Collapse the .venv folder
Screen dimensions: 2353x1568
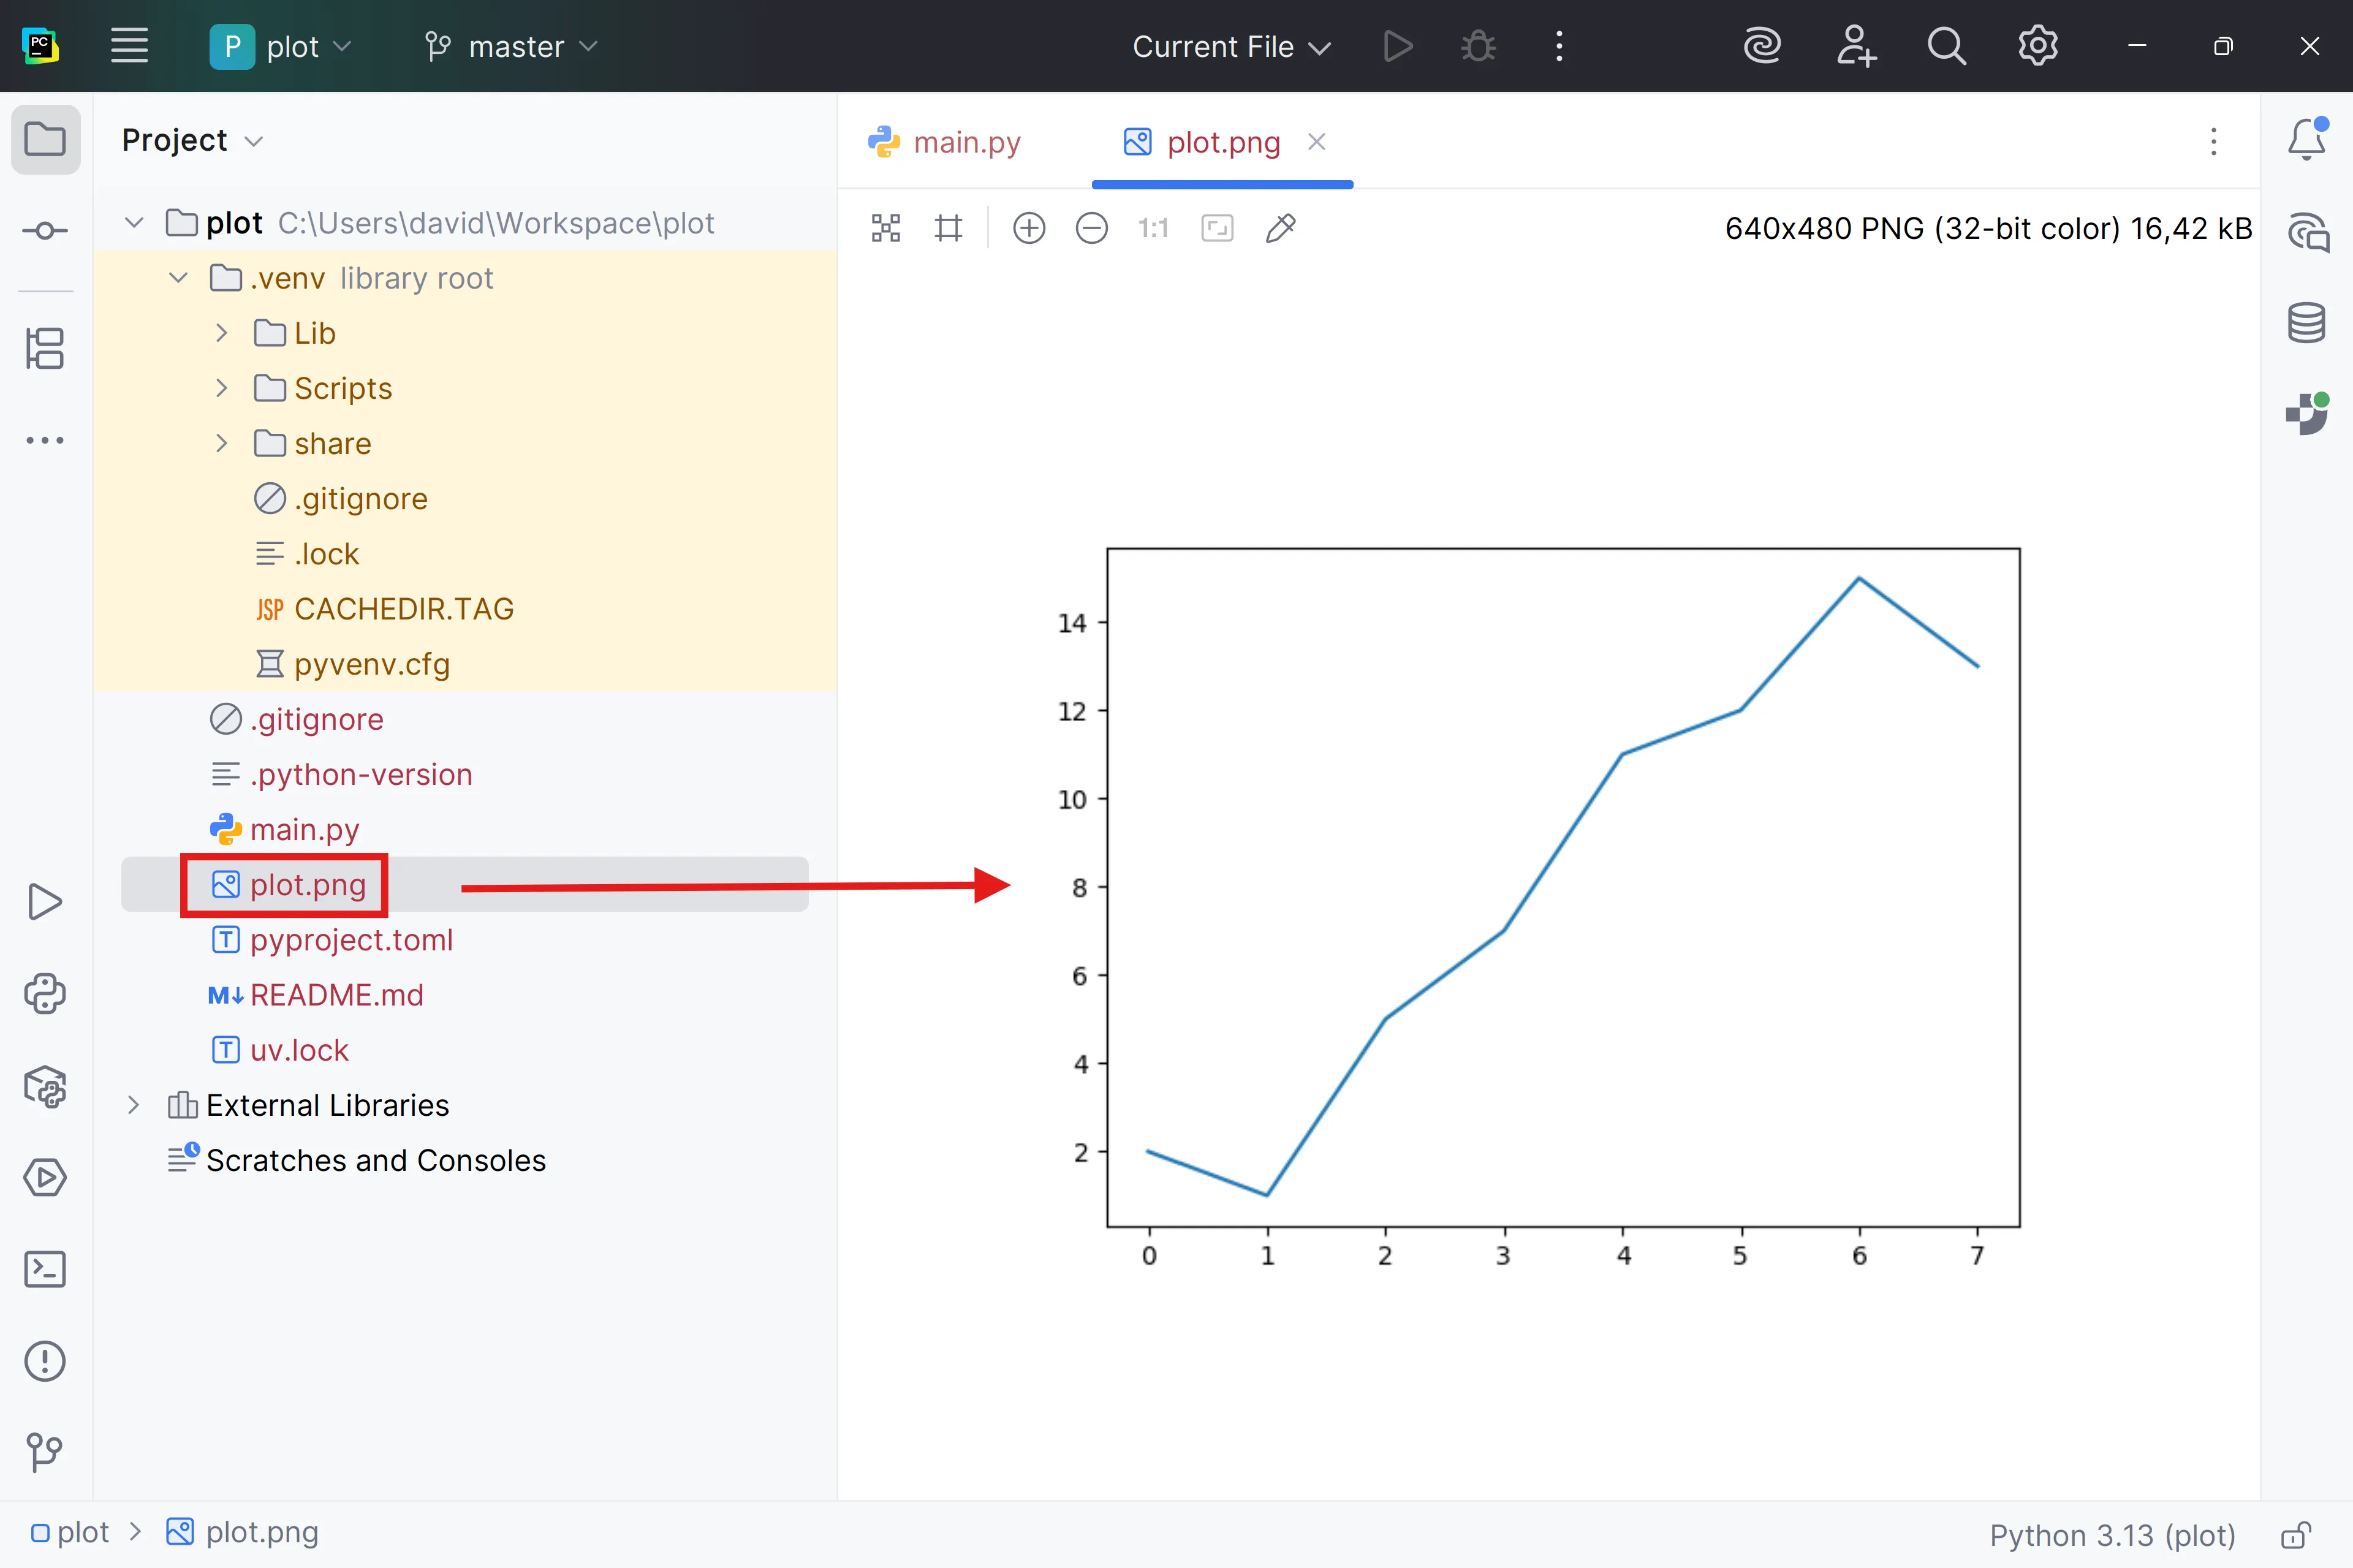point(178,278)
